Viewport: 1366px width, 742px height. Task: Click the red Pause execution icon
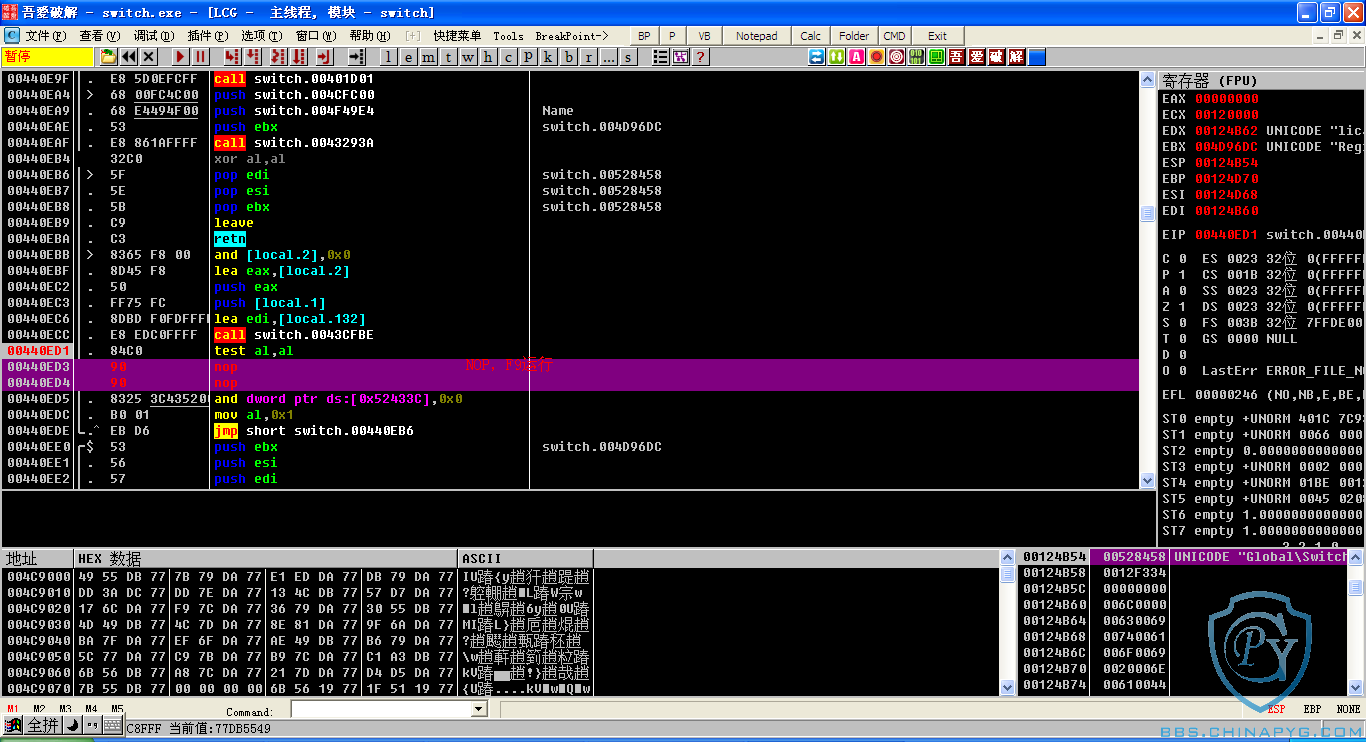click(201, 57)
